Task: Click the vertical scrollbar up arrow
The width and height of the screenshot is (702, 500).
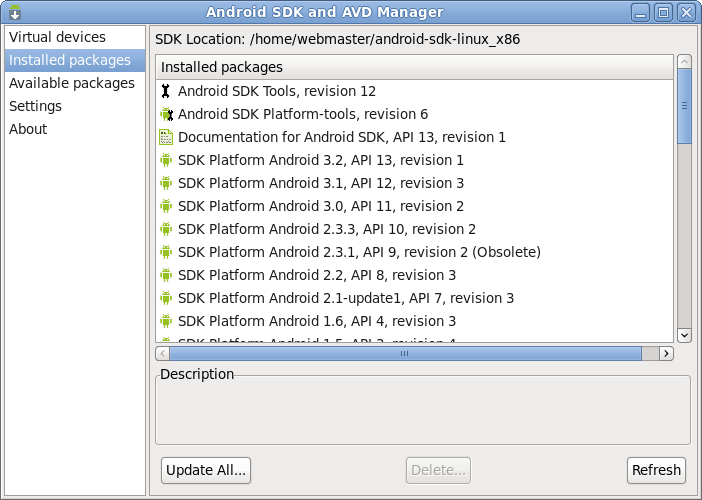Action: click(684, 61)
